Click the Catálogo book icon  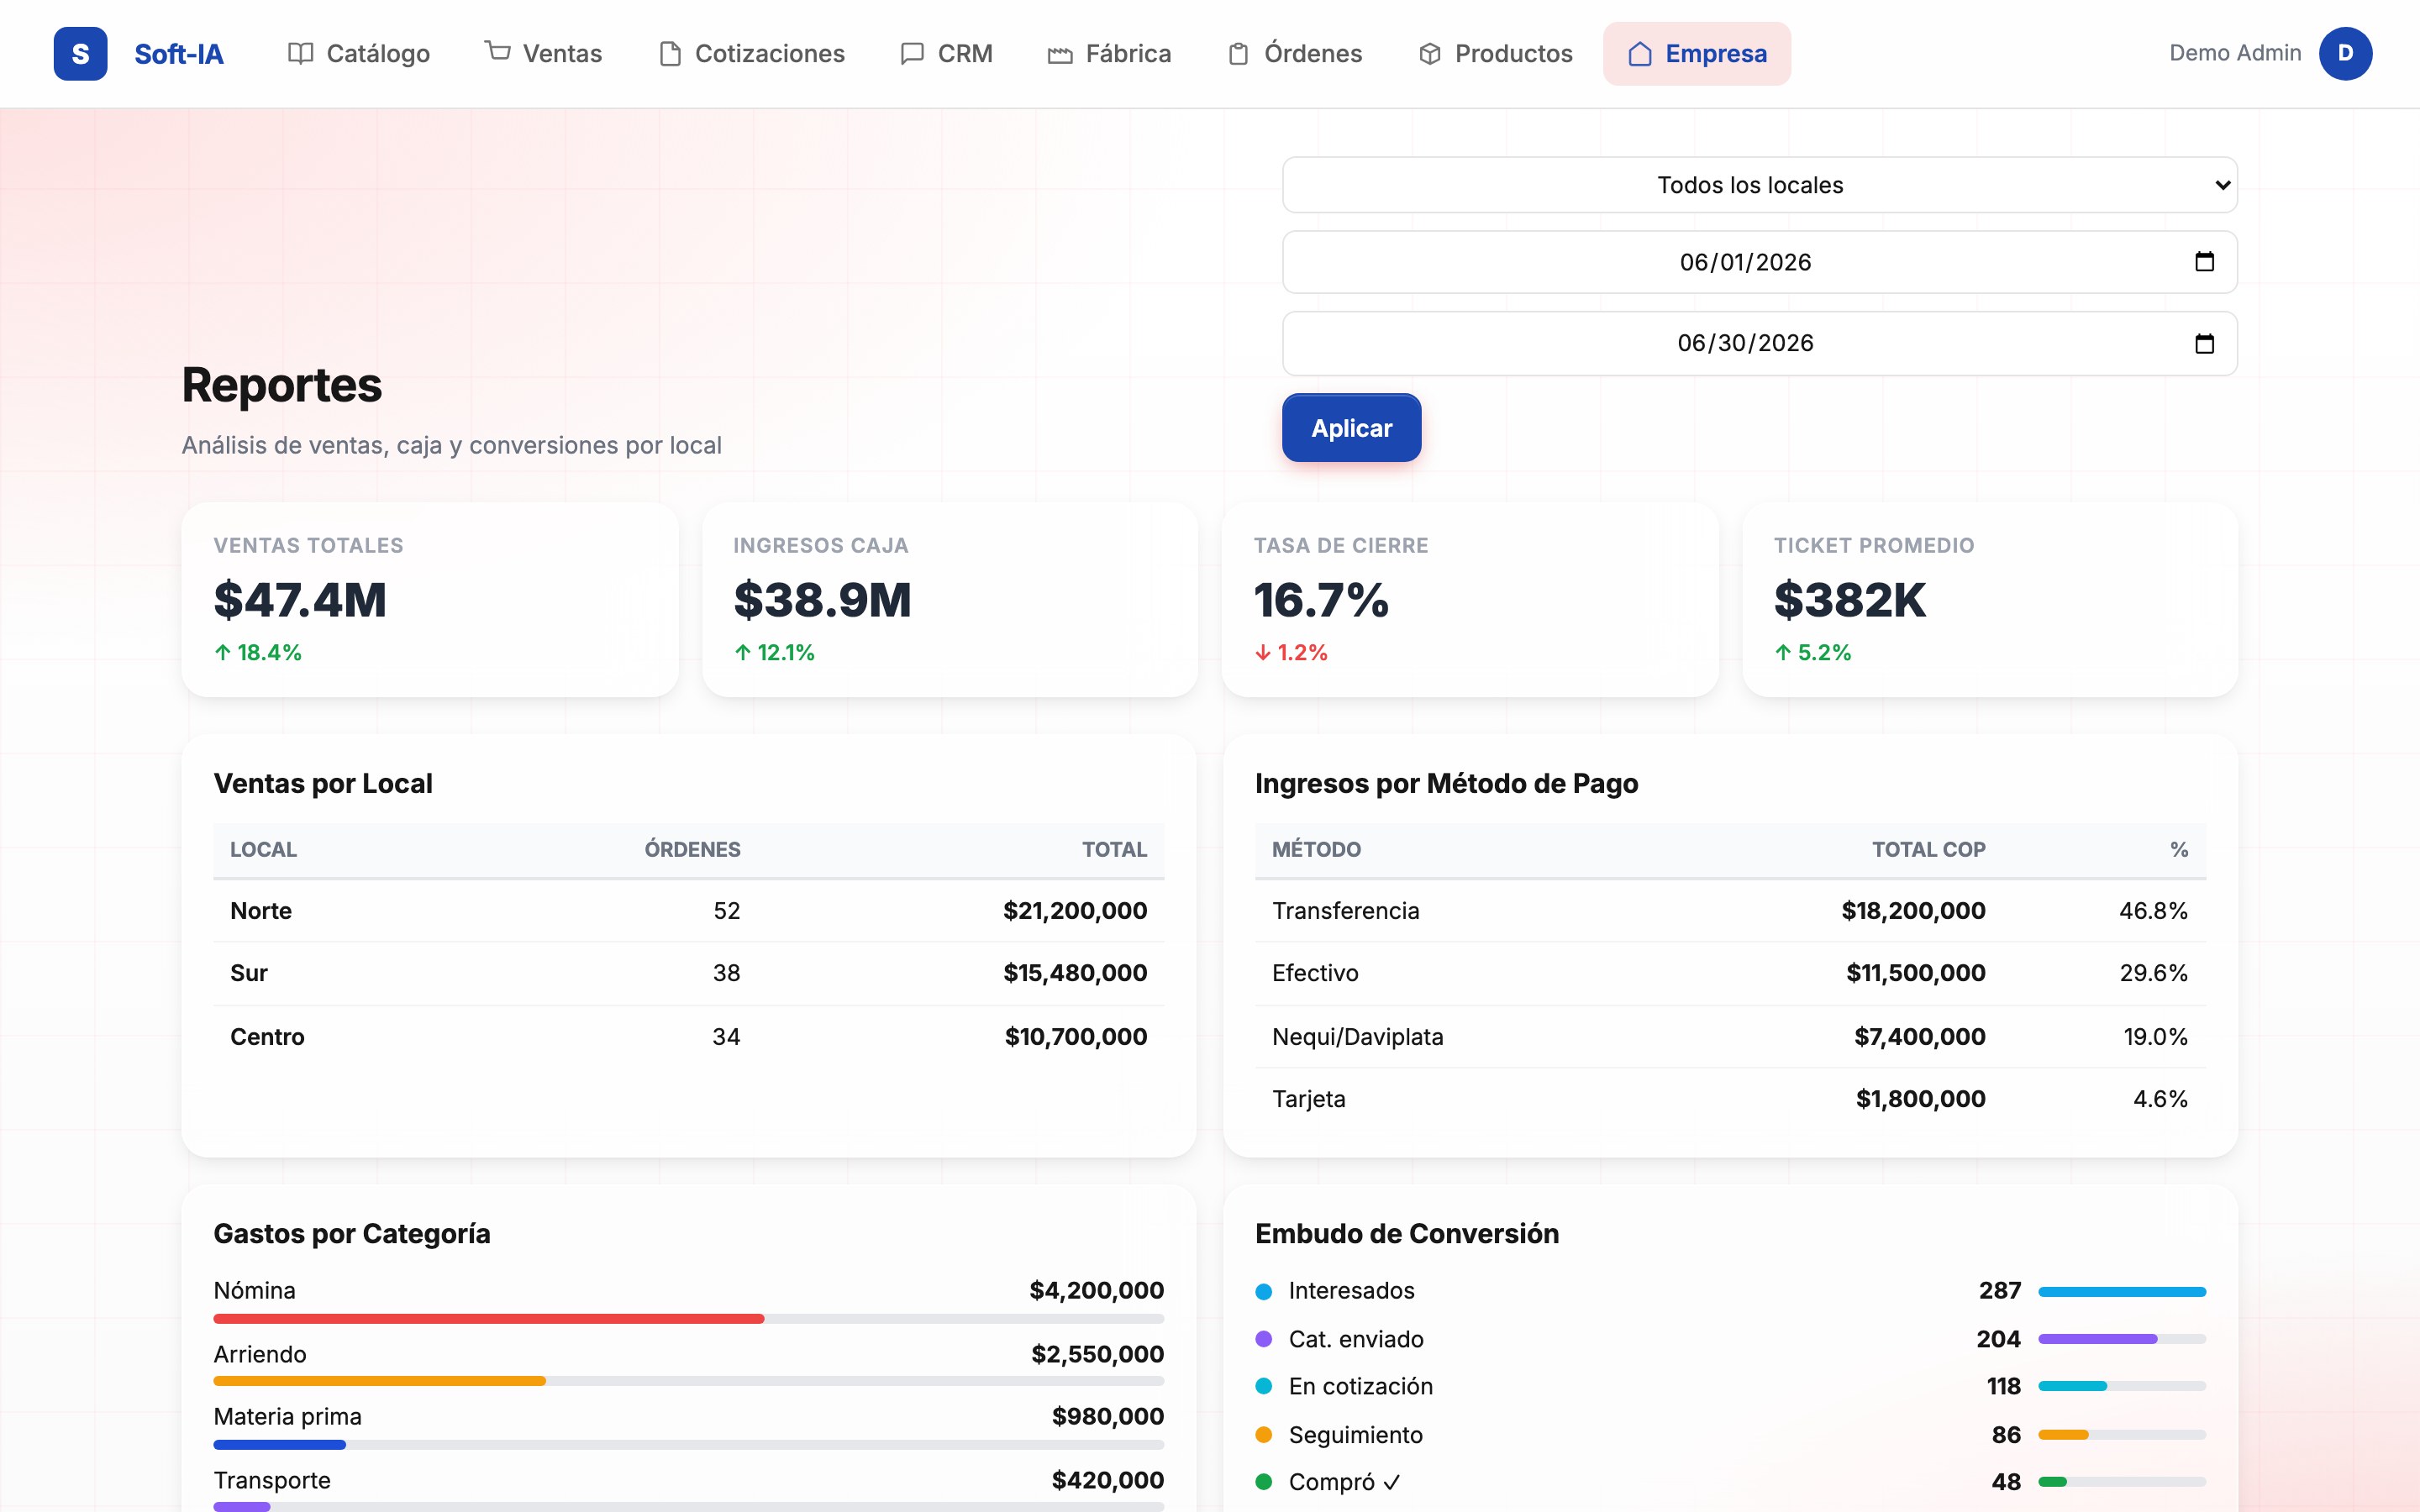[301, 54]
